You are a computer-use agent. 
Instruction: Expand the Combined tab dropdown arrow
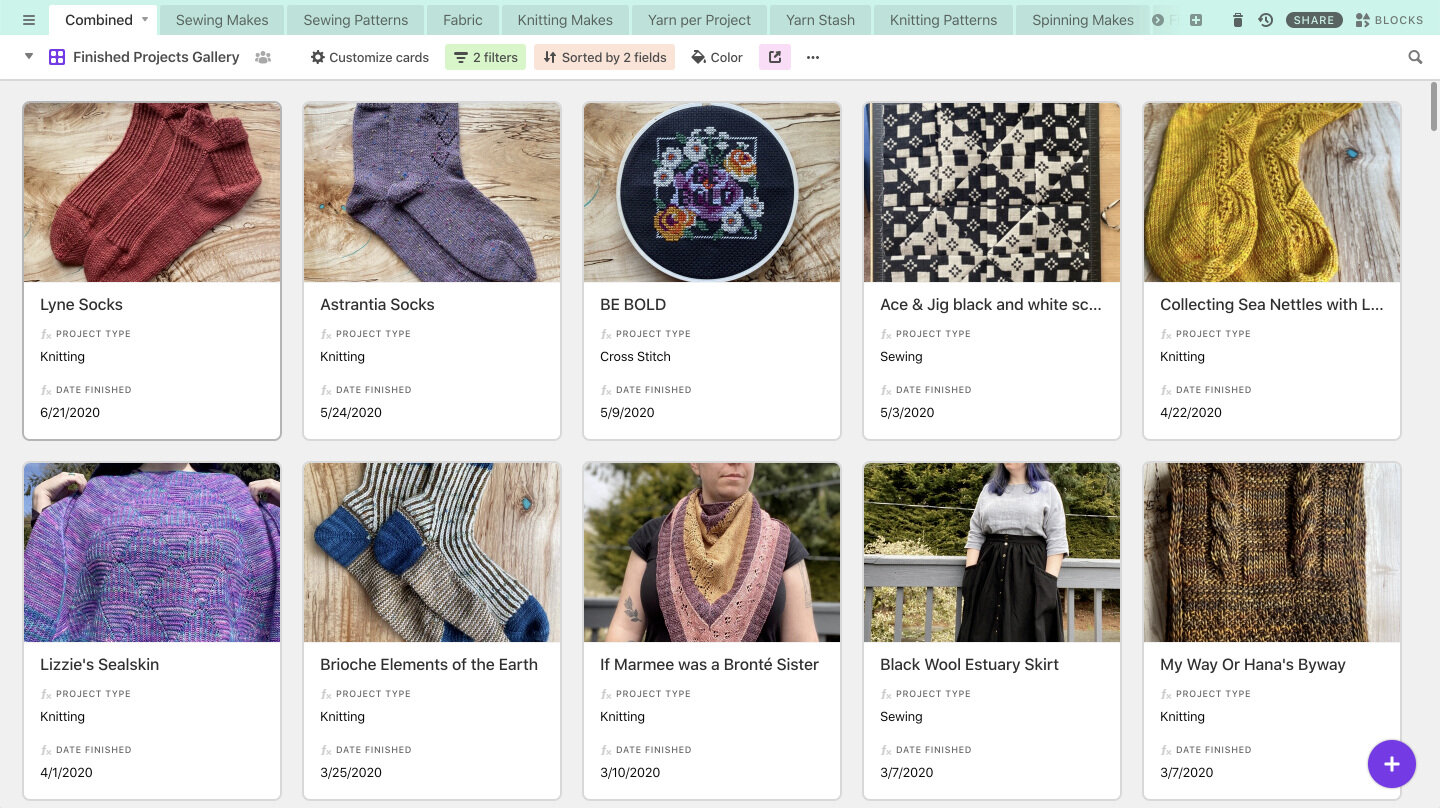pos(145,20)
